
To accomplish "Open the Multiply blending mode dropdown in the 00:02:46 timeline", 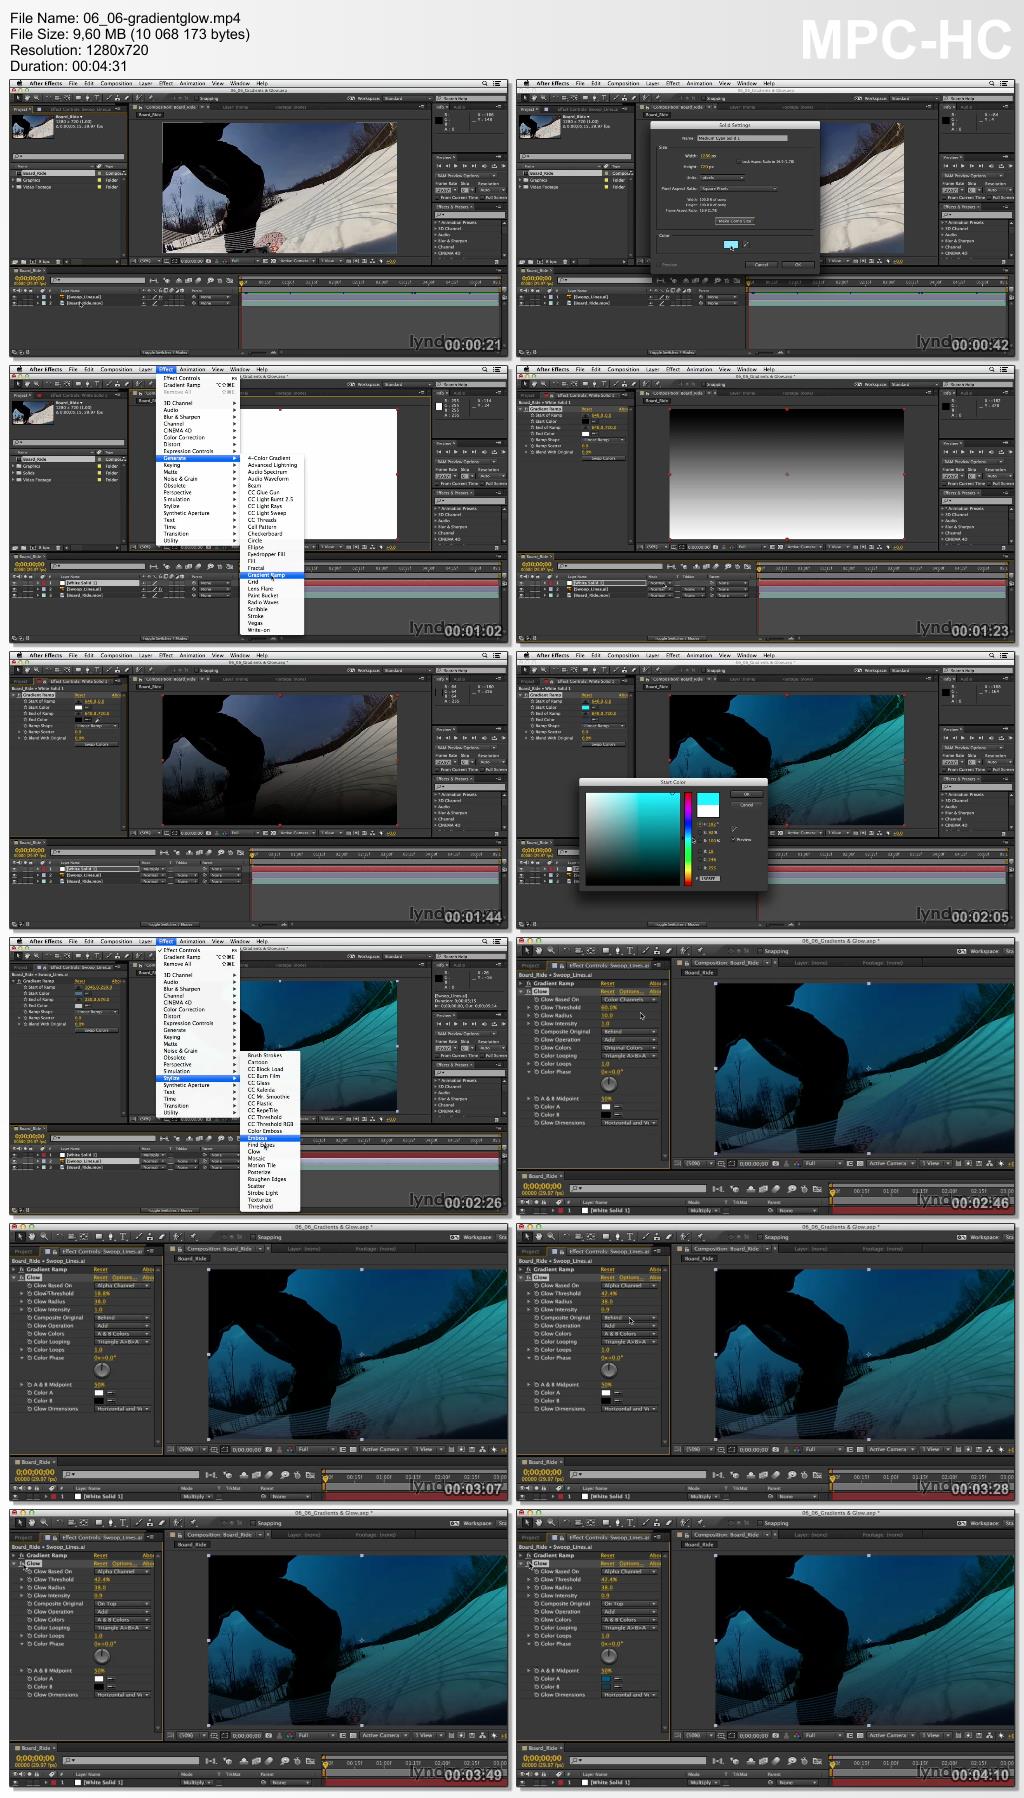I will click(x=704, y=1210).
